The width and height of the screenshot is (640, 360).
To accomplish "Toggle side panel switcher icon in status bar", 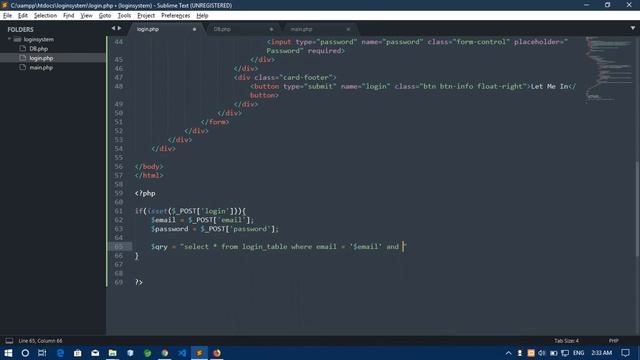I will coord(9,341).
